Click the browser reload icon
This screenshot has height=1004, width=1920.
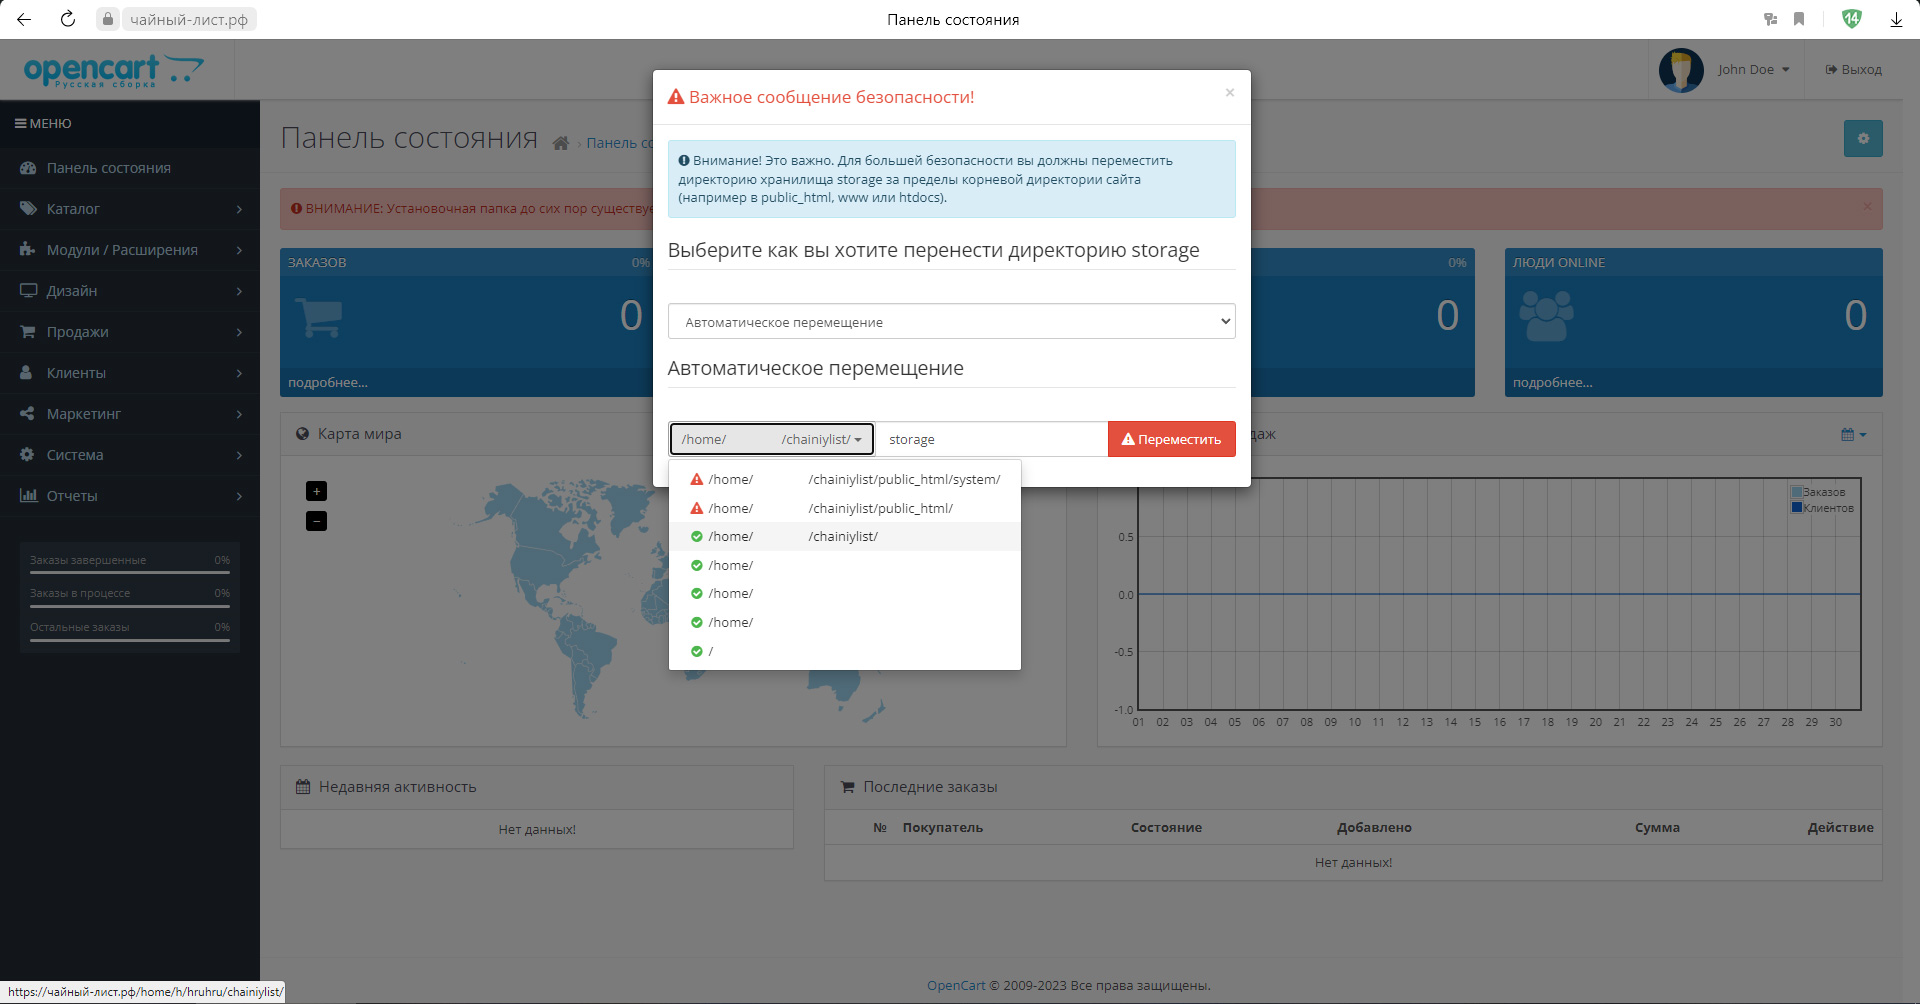tap(68, 19)
